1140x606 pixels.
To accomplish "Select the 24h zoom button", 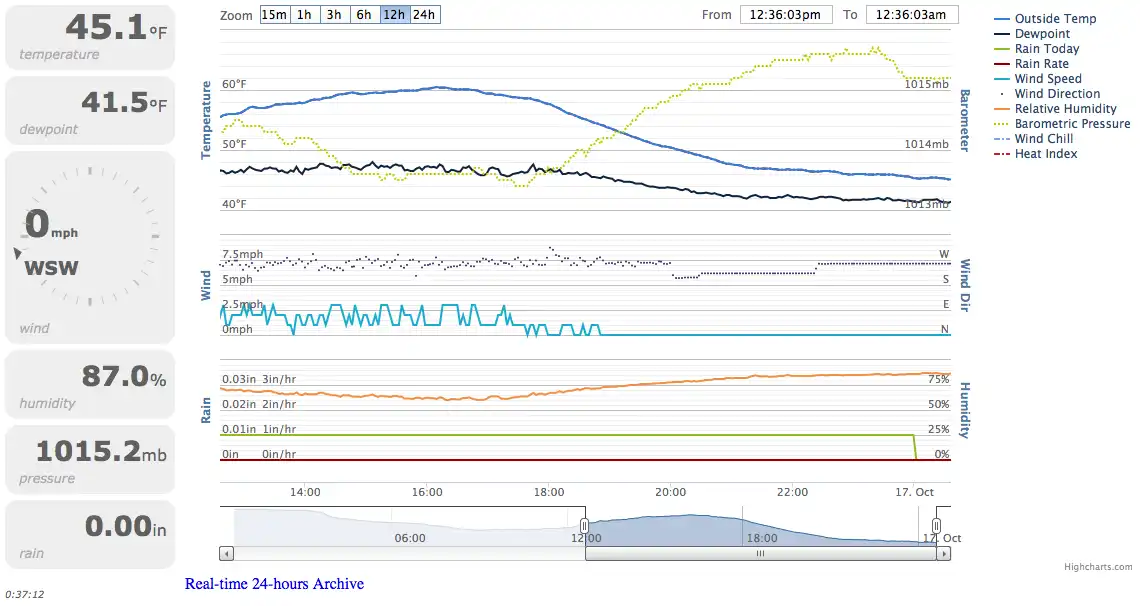I will click(425, 15).
